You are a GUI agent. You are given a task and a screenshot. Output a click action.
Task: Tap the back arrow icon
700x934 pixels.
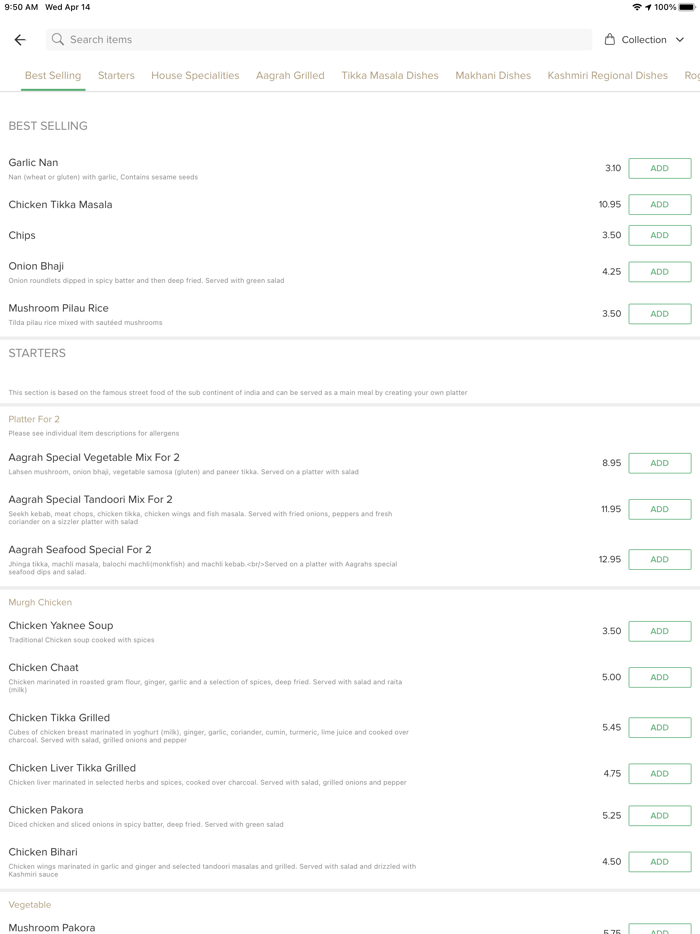20,40
